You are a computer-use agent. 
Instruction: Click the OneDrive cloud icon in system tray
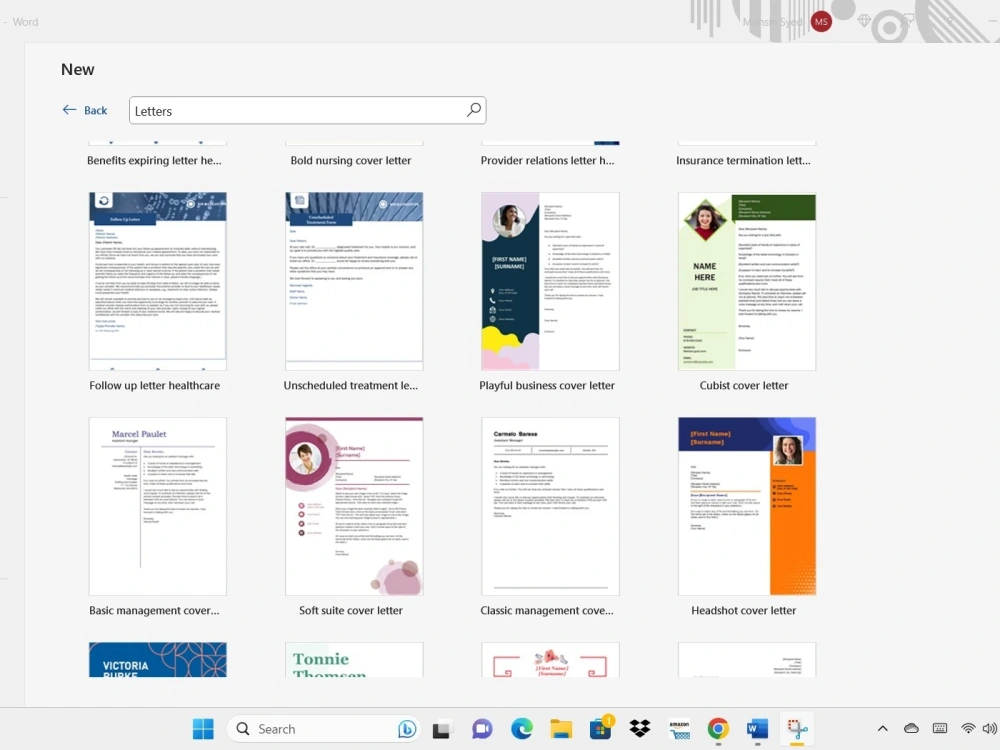[x=911, y=728]
